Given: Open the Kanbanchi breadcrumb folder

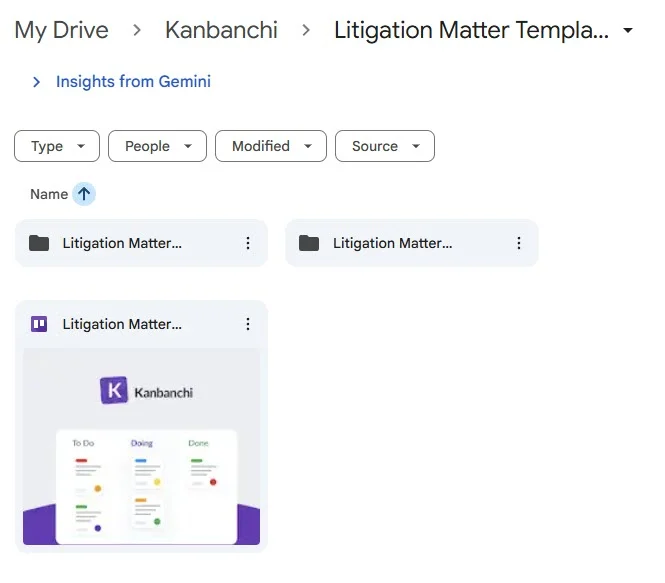Looking at the screenshot, I should tap(221, 30).
